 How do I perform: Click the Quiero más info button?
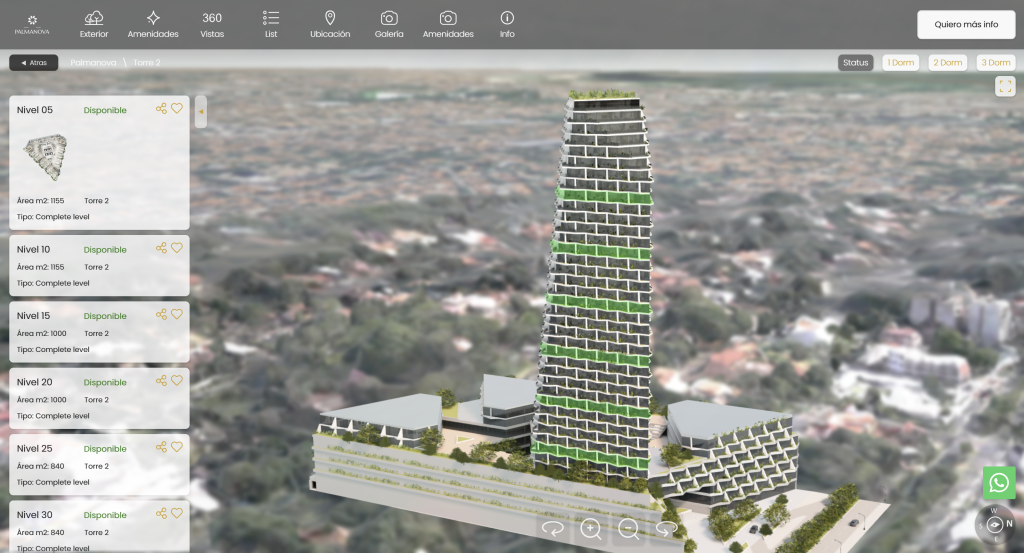click(966, 24)
